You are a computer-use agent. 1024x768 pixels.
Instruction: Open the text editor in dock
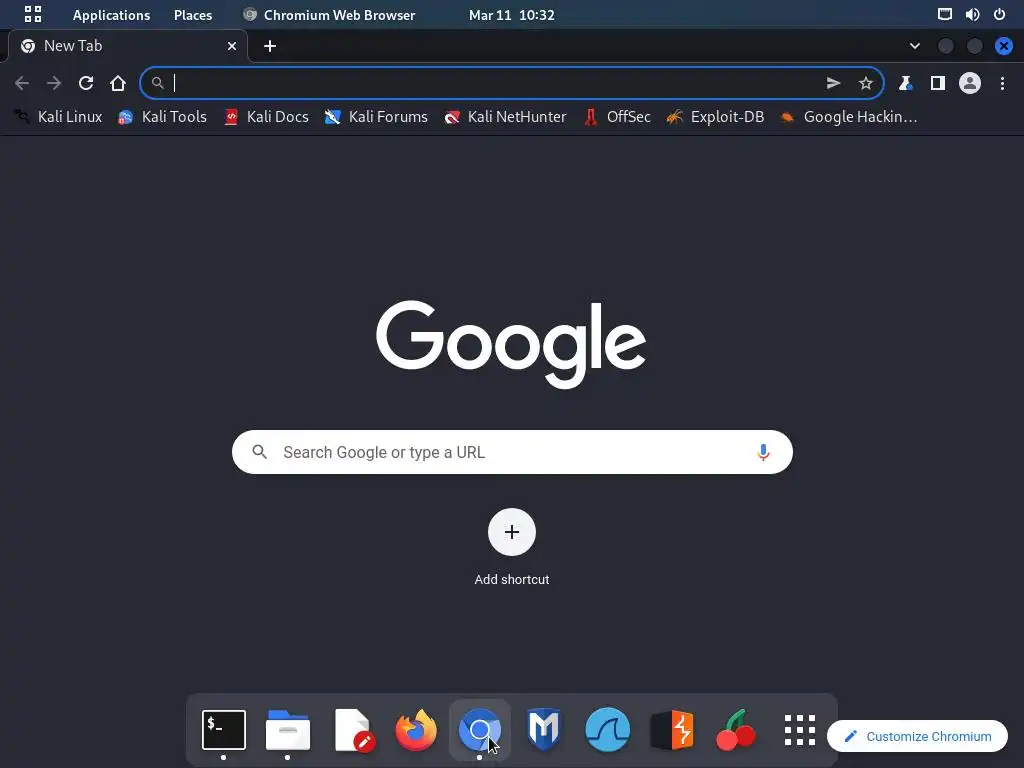coord(353,729)
